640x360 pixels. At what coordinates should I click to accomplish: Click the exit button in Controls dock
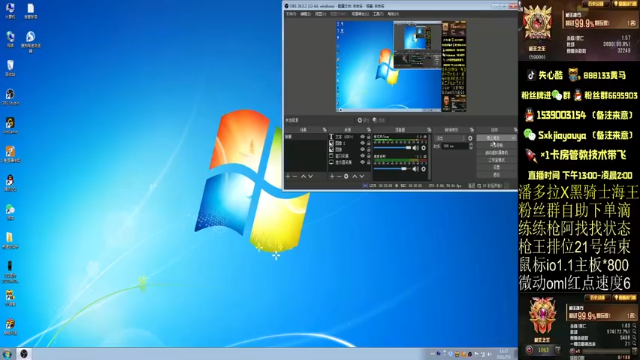coord(497,175)
